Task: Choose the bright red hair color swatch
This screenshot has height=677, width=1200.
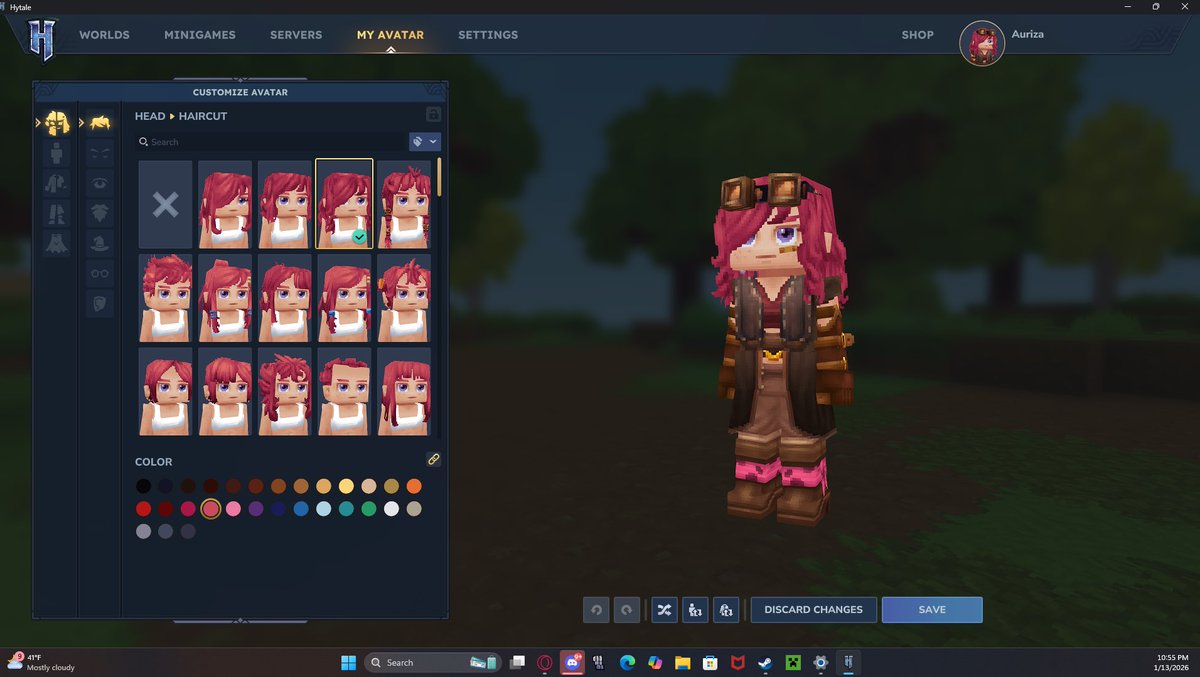Action: 144,509
